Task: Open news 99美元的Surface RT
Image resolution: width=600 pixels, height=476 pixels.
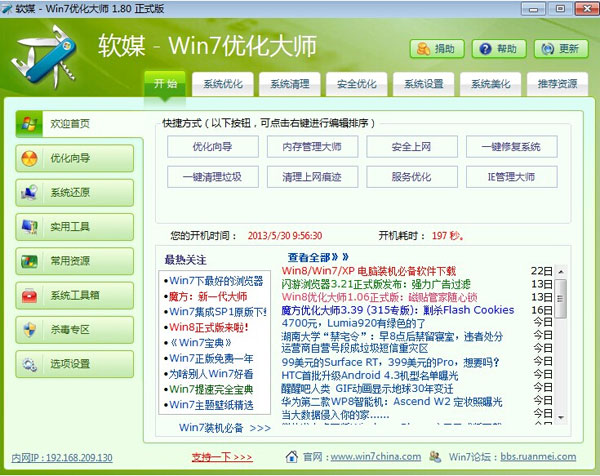Action: [x=391, y=362]
